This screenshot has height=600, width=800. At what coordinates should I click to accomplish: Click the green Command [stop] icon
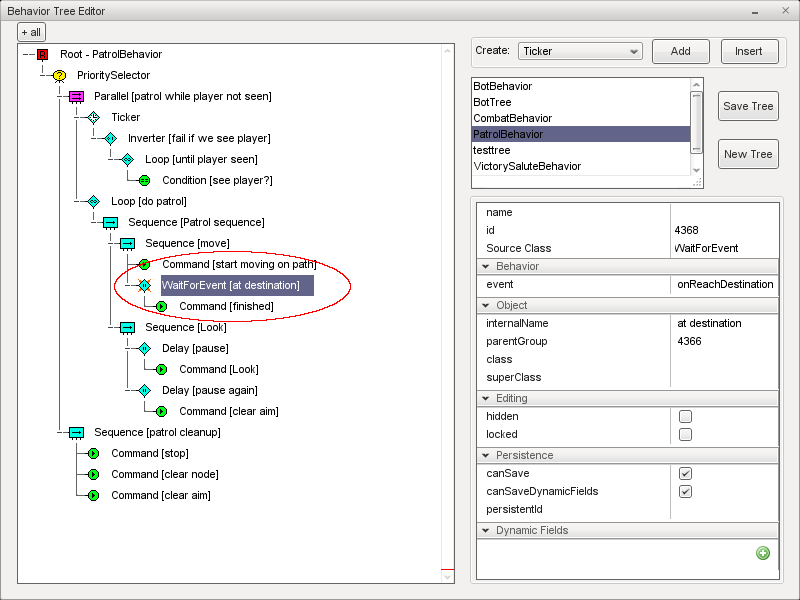click(93, 454)
